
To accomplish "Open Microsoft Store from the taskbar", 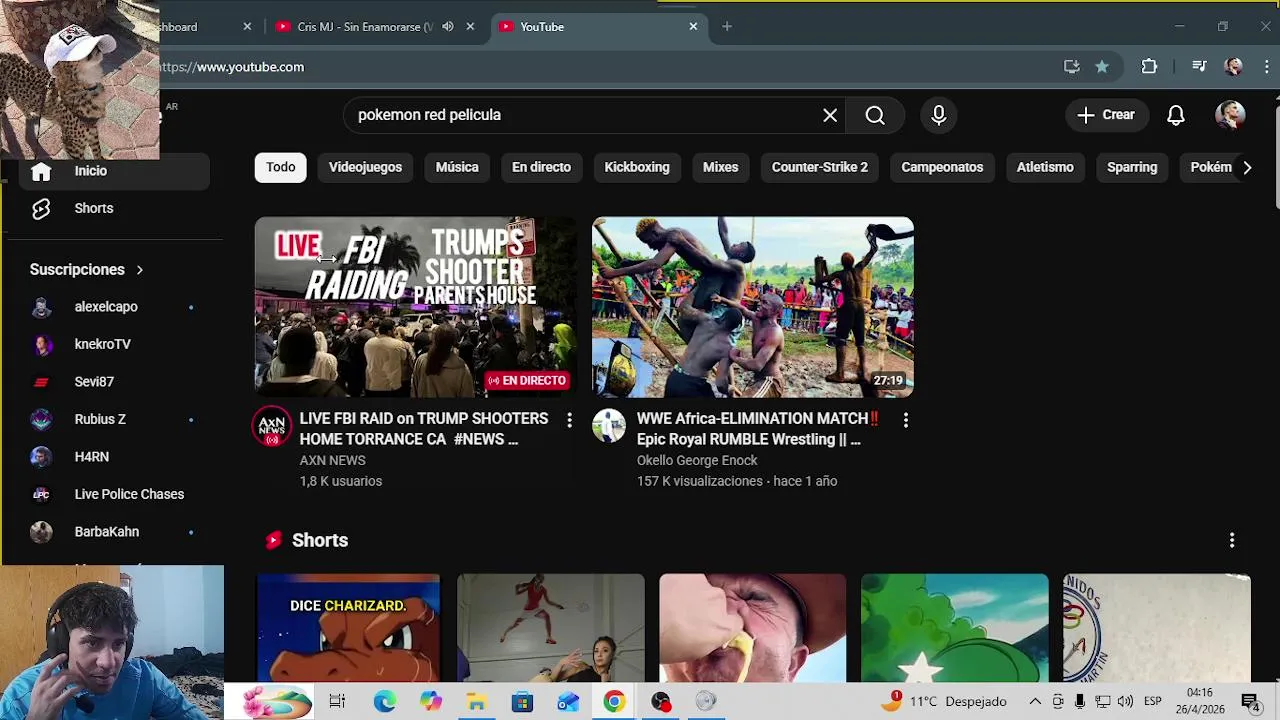I will click(523, 702).
